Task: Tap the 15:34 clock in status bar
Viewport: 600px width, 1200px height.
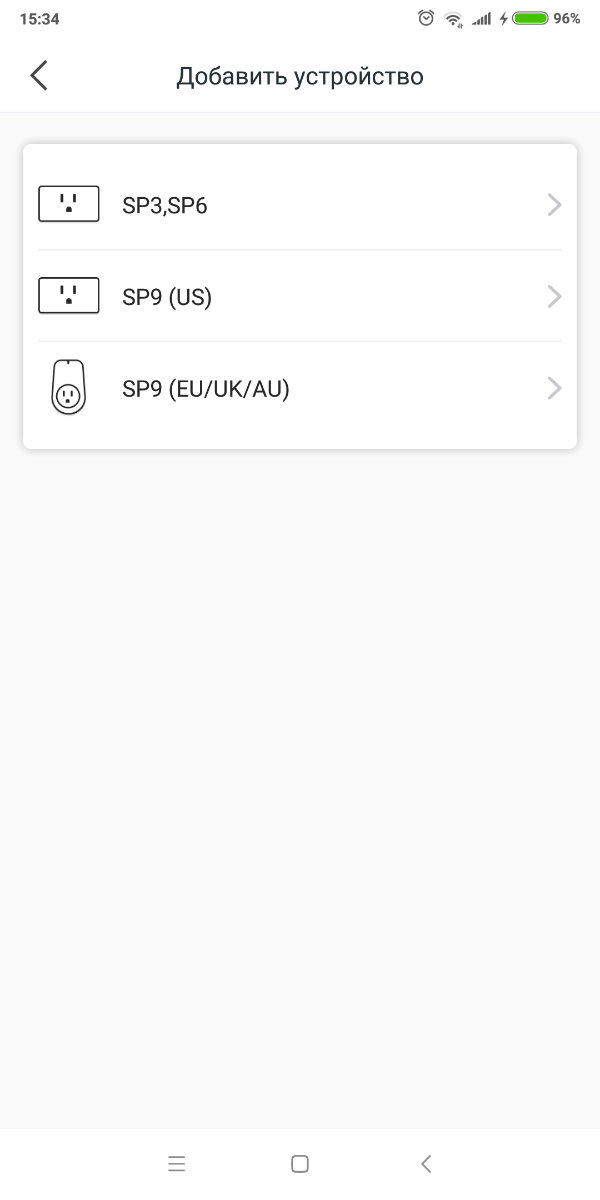Action: pos(39,18)
